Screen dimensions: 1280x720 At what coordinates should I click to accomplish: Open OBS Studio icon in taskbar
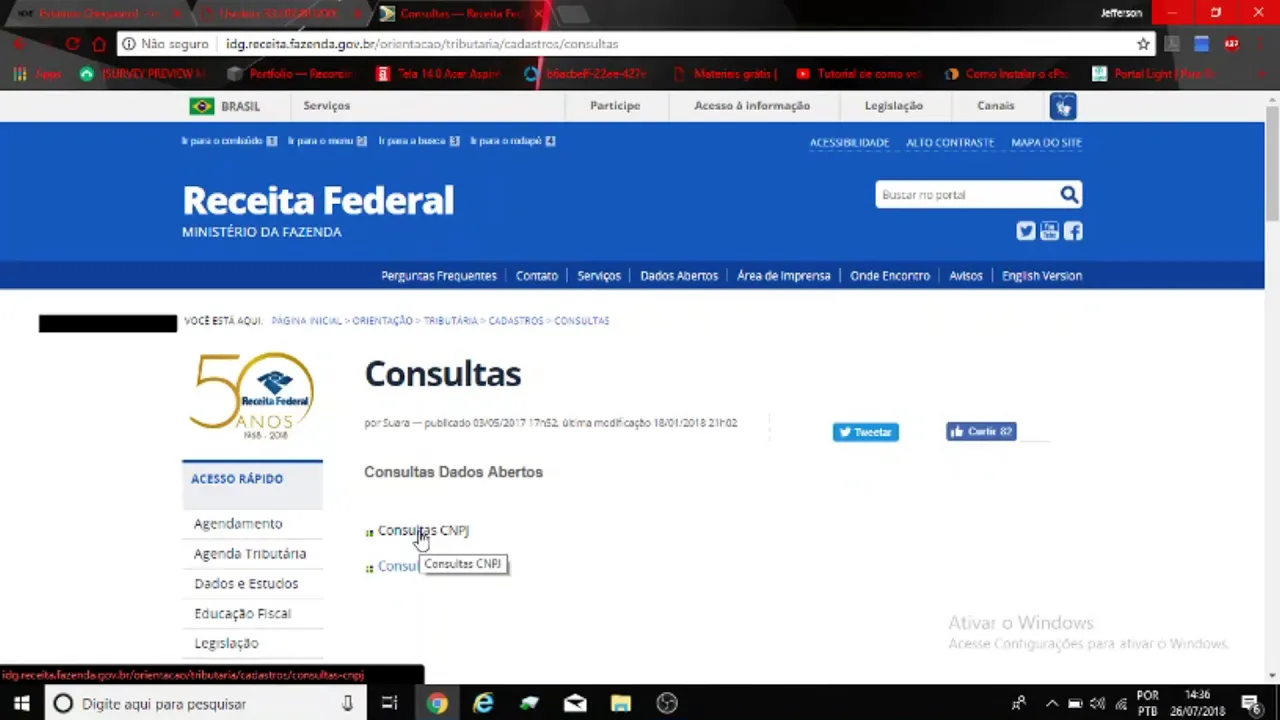pyautogui.click(x=667, y=704)
